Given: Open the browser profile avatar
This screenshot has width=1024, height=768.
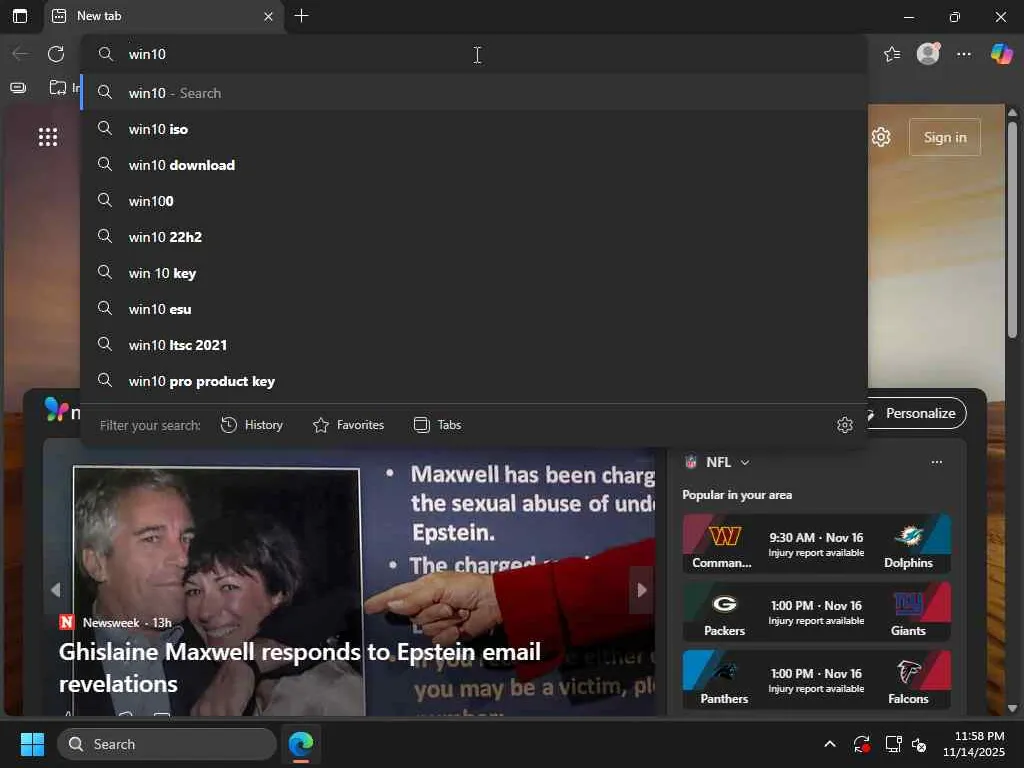Looking at the screenshot, I should pyautogui.click(x=928, y=54).
